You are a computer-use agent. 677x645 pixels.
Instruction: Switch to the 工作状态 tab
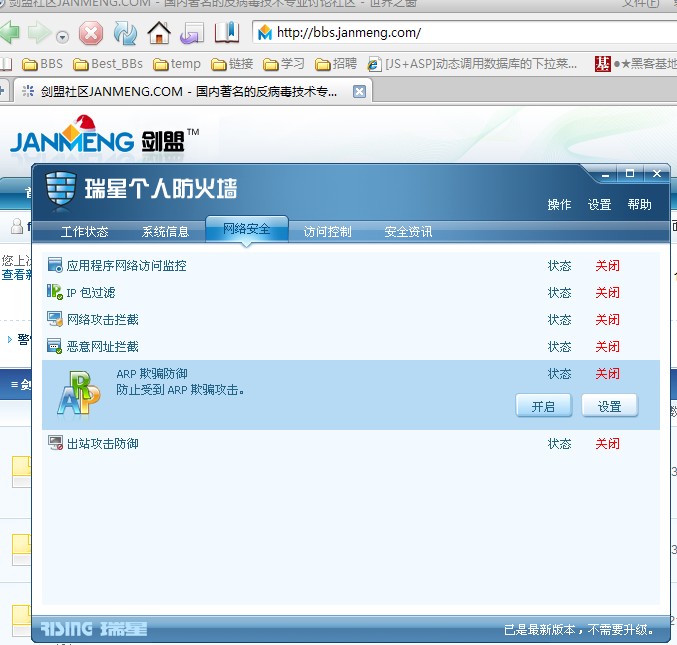click(85, 232)
